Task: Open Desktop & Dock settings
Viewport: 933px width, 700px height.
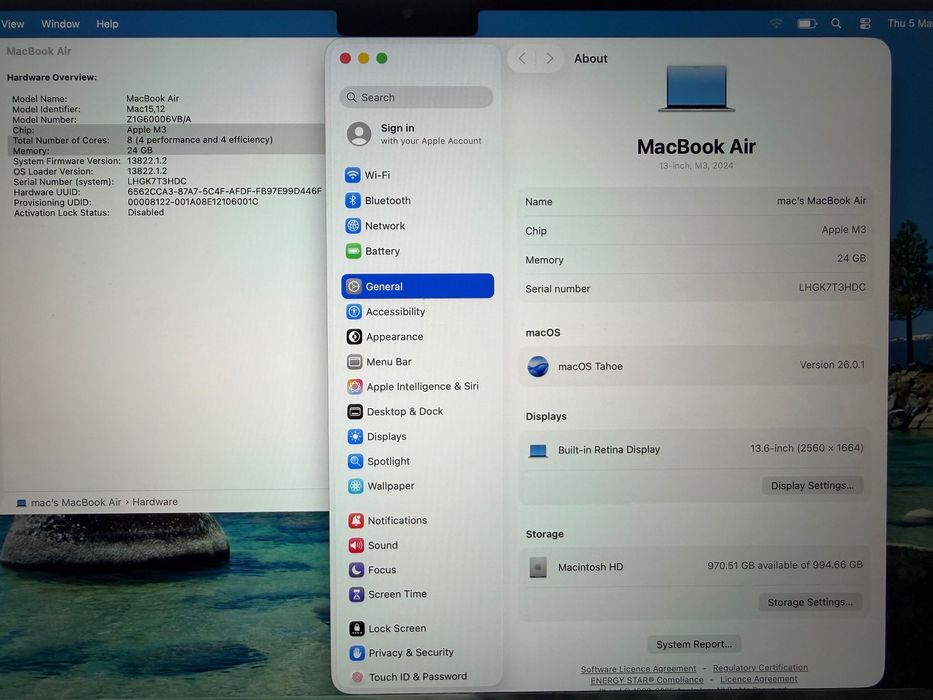Action: 417,411
